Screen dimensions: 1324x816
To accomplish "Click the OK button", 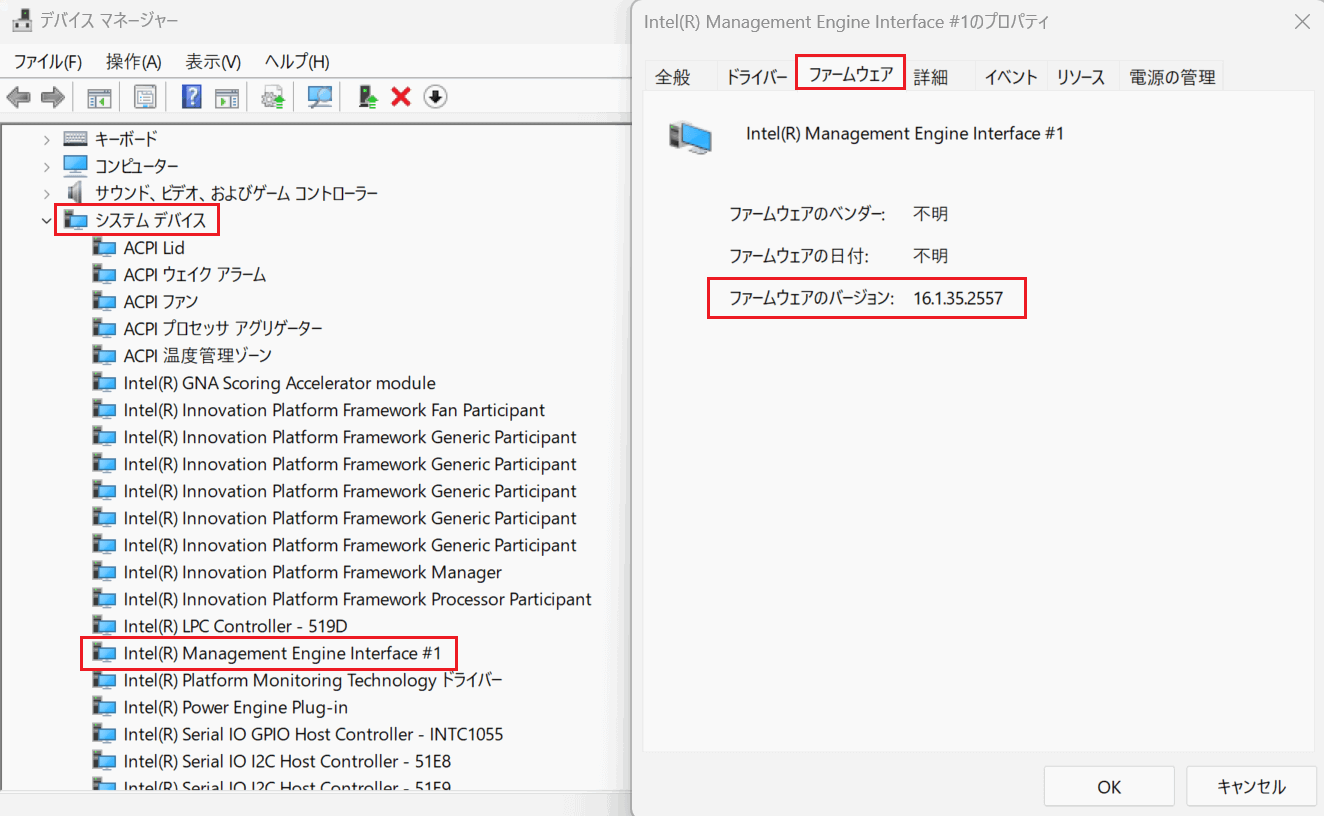I will (x=1109, y=787).
